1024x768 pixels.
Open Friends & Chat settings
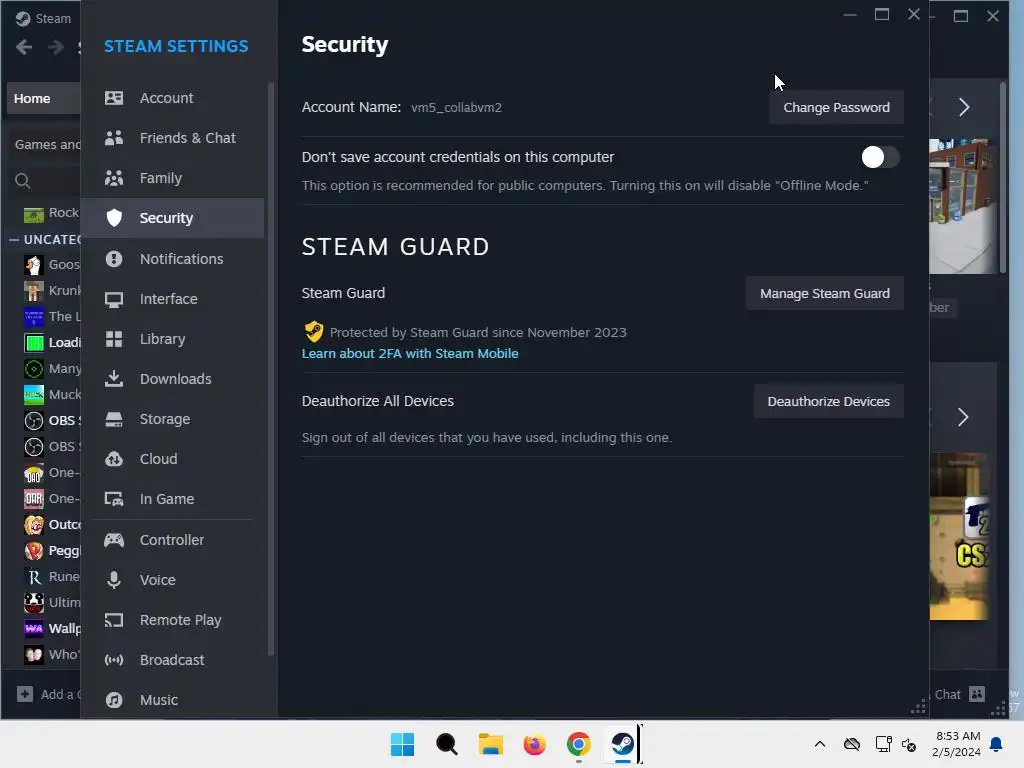pos(173,138)
